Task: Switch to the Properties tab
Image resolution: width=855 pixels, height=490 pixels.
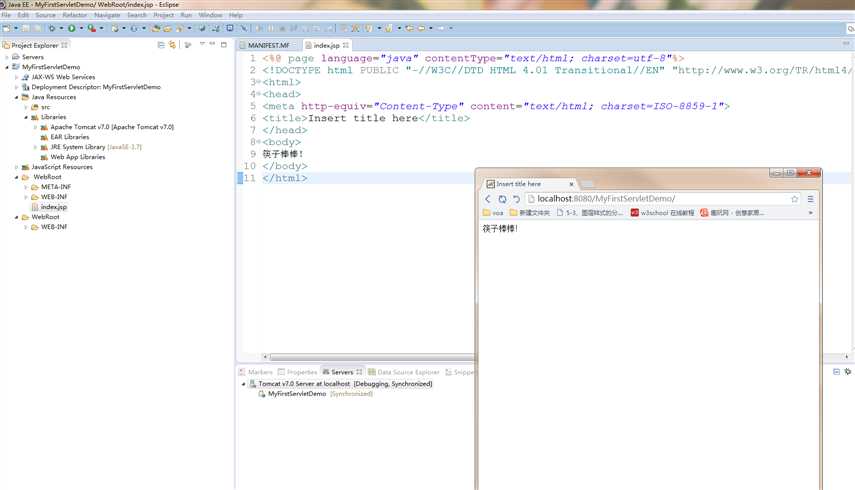Action: coord(297,372)
